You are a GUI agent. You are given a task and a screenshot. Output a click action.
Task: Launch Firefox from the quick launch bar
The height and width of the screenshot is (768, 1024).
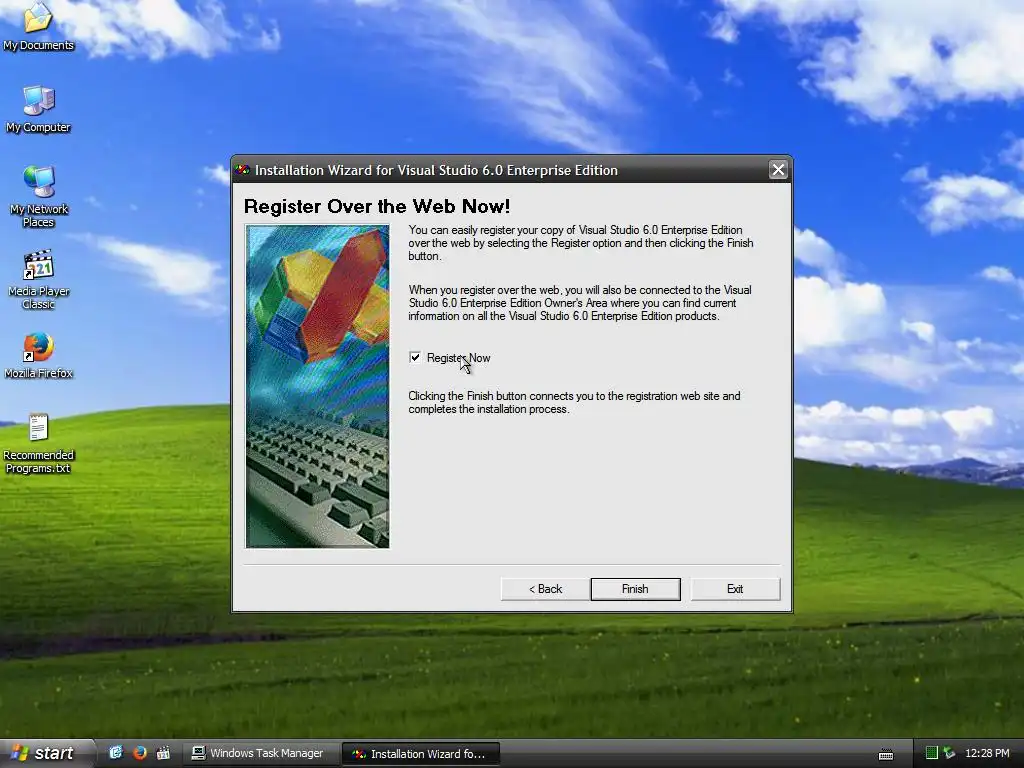(x=140, y=752)
